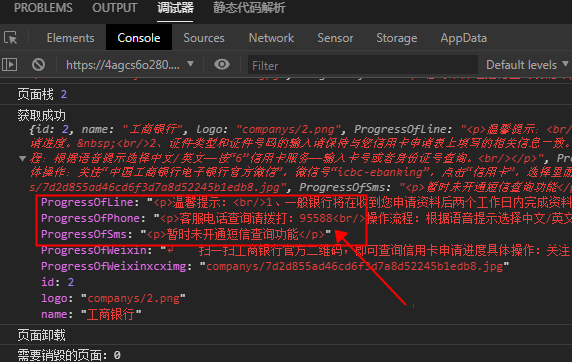Toggle live expression eye icon
Image resolution: width=572 pixels, height=362 pixels.
[x=222, y=65]
